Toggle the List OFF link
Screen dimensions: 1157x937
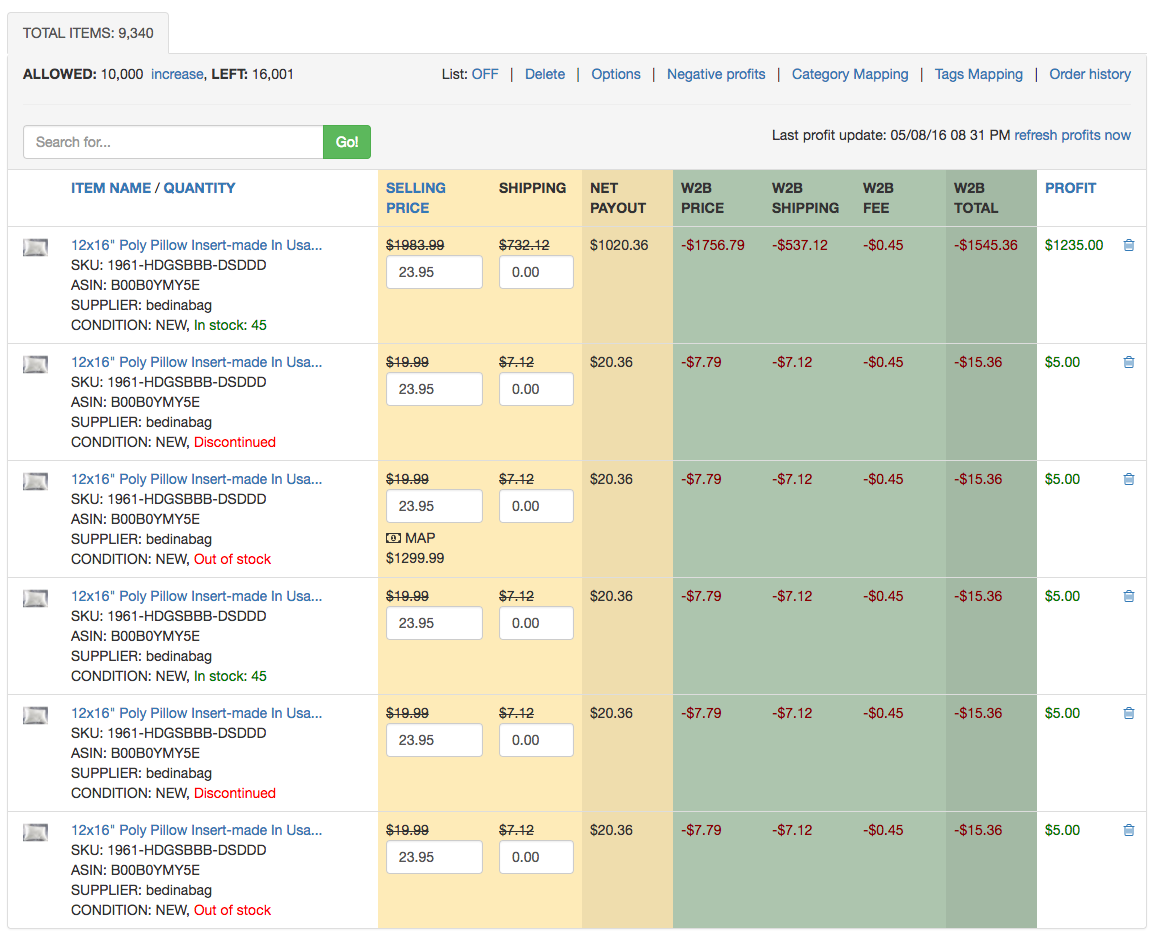(485, 74)
